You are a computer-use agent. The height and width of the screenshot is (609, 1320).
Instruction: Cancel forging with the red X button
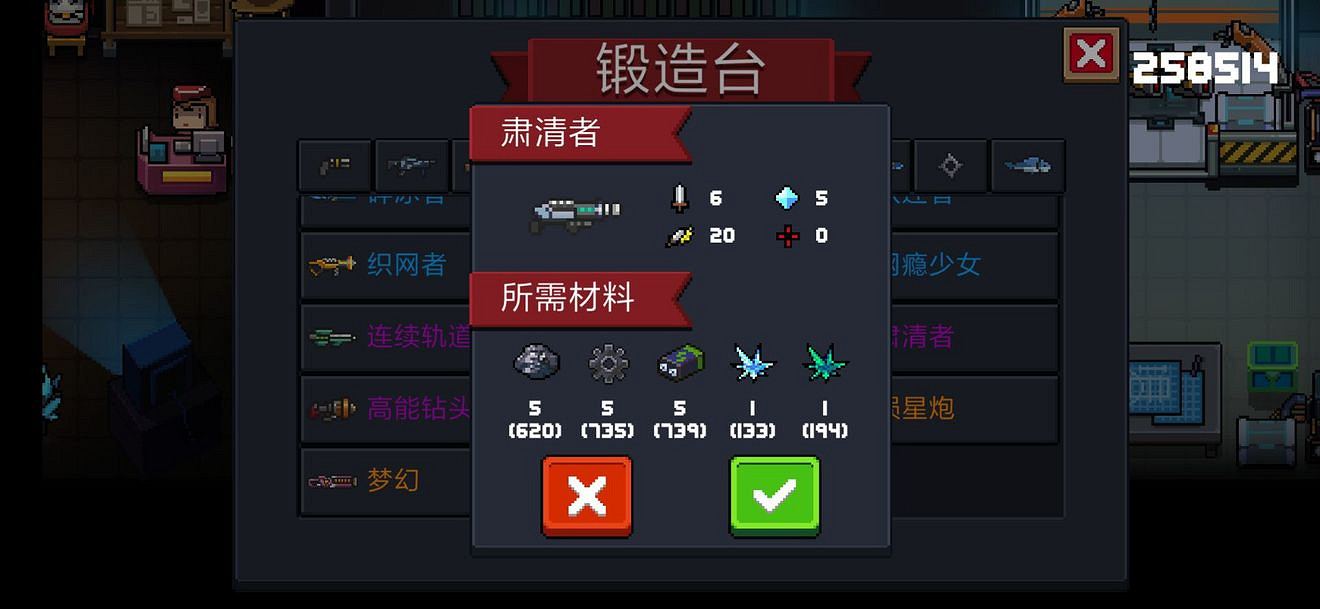[587, 496]
